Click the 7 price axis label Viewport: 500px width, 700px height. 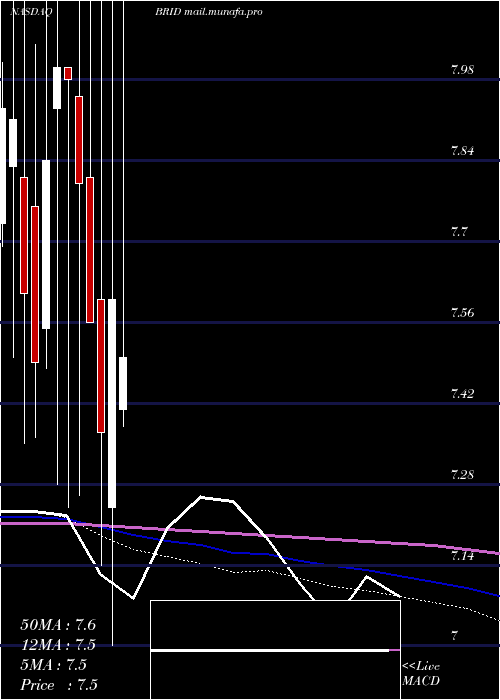tap(454, 636)
